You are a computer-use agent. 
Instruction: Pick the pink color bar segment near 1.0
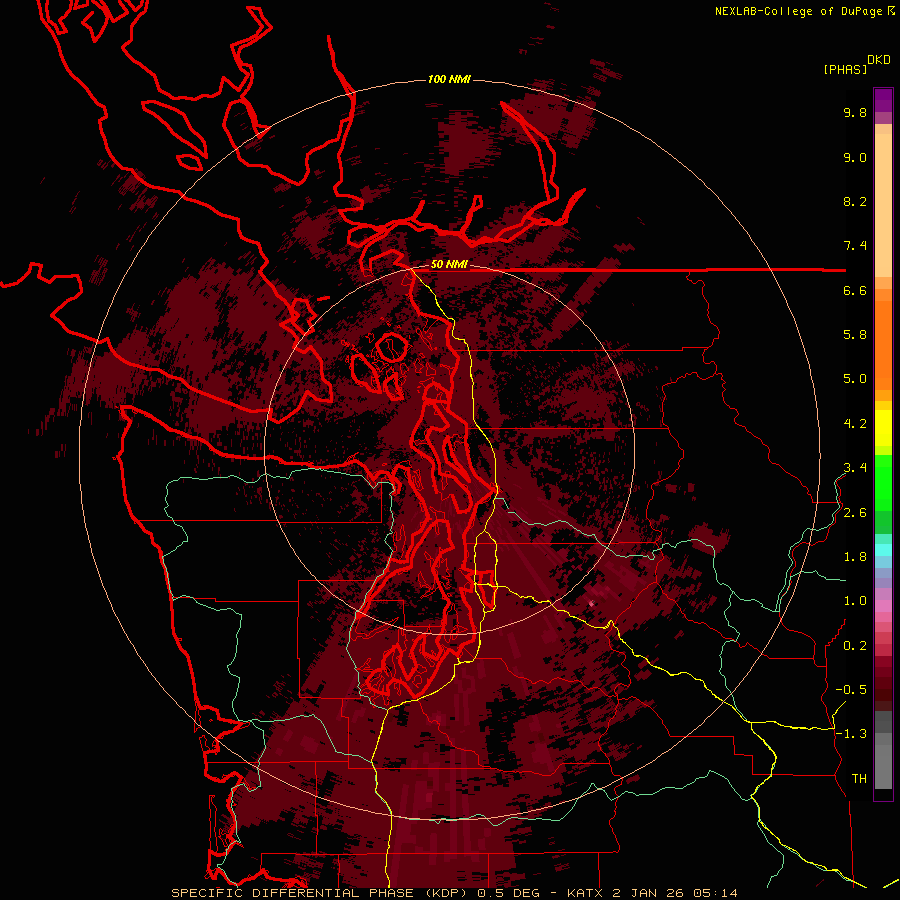point(883,606)
